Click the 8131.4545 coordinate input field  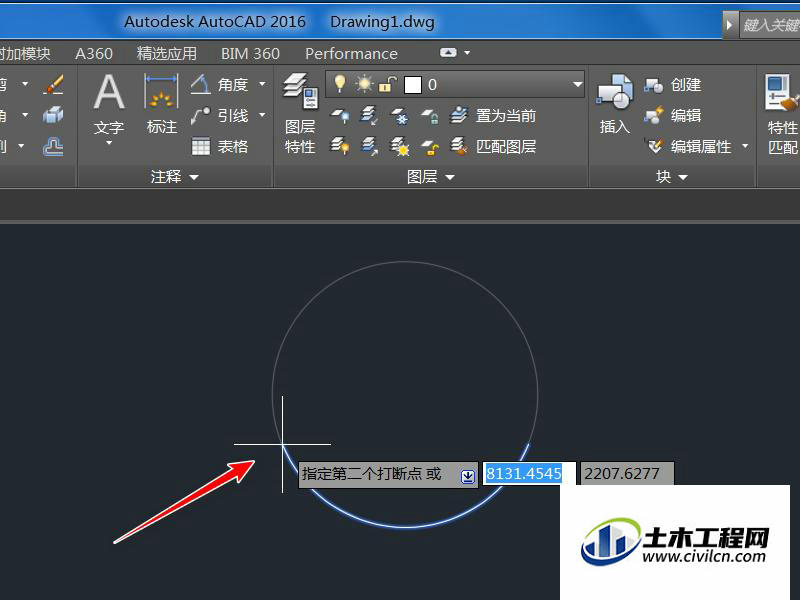click(x=529, y=474)
